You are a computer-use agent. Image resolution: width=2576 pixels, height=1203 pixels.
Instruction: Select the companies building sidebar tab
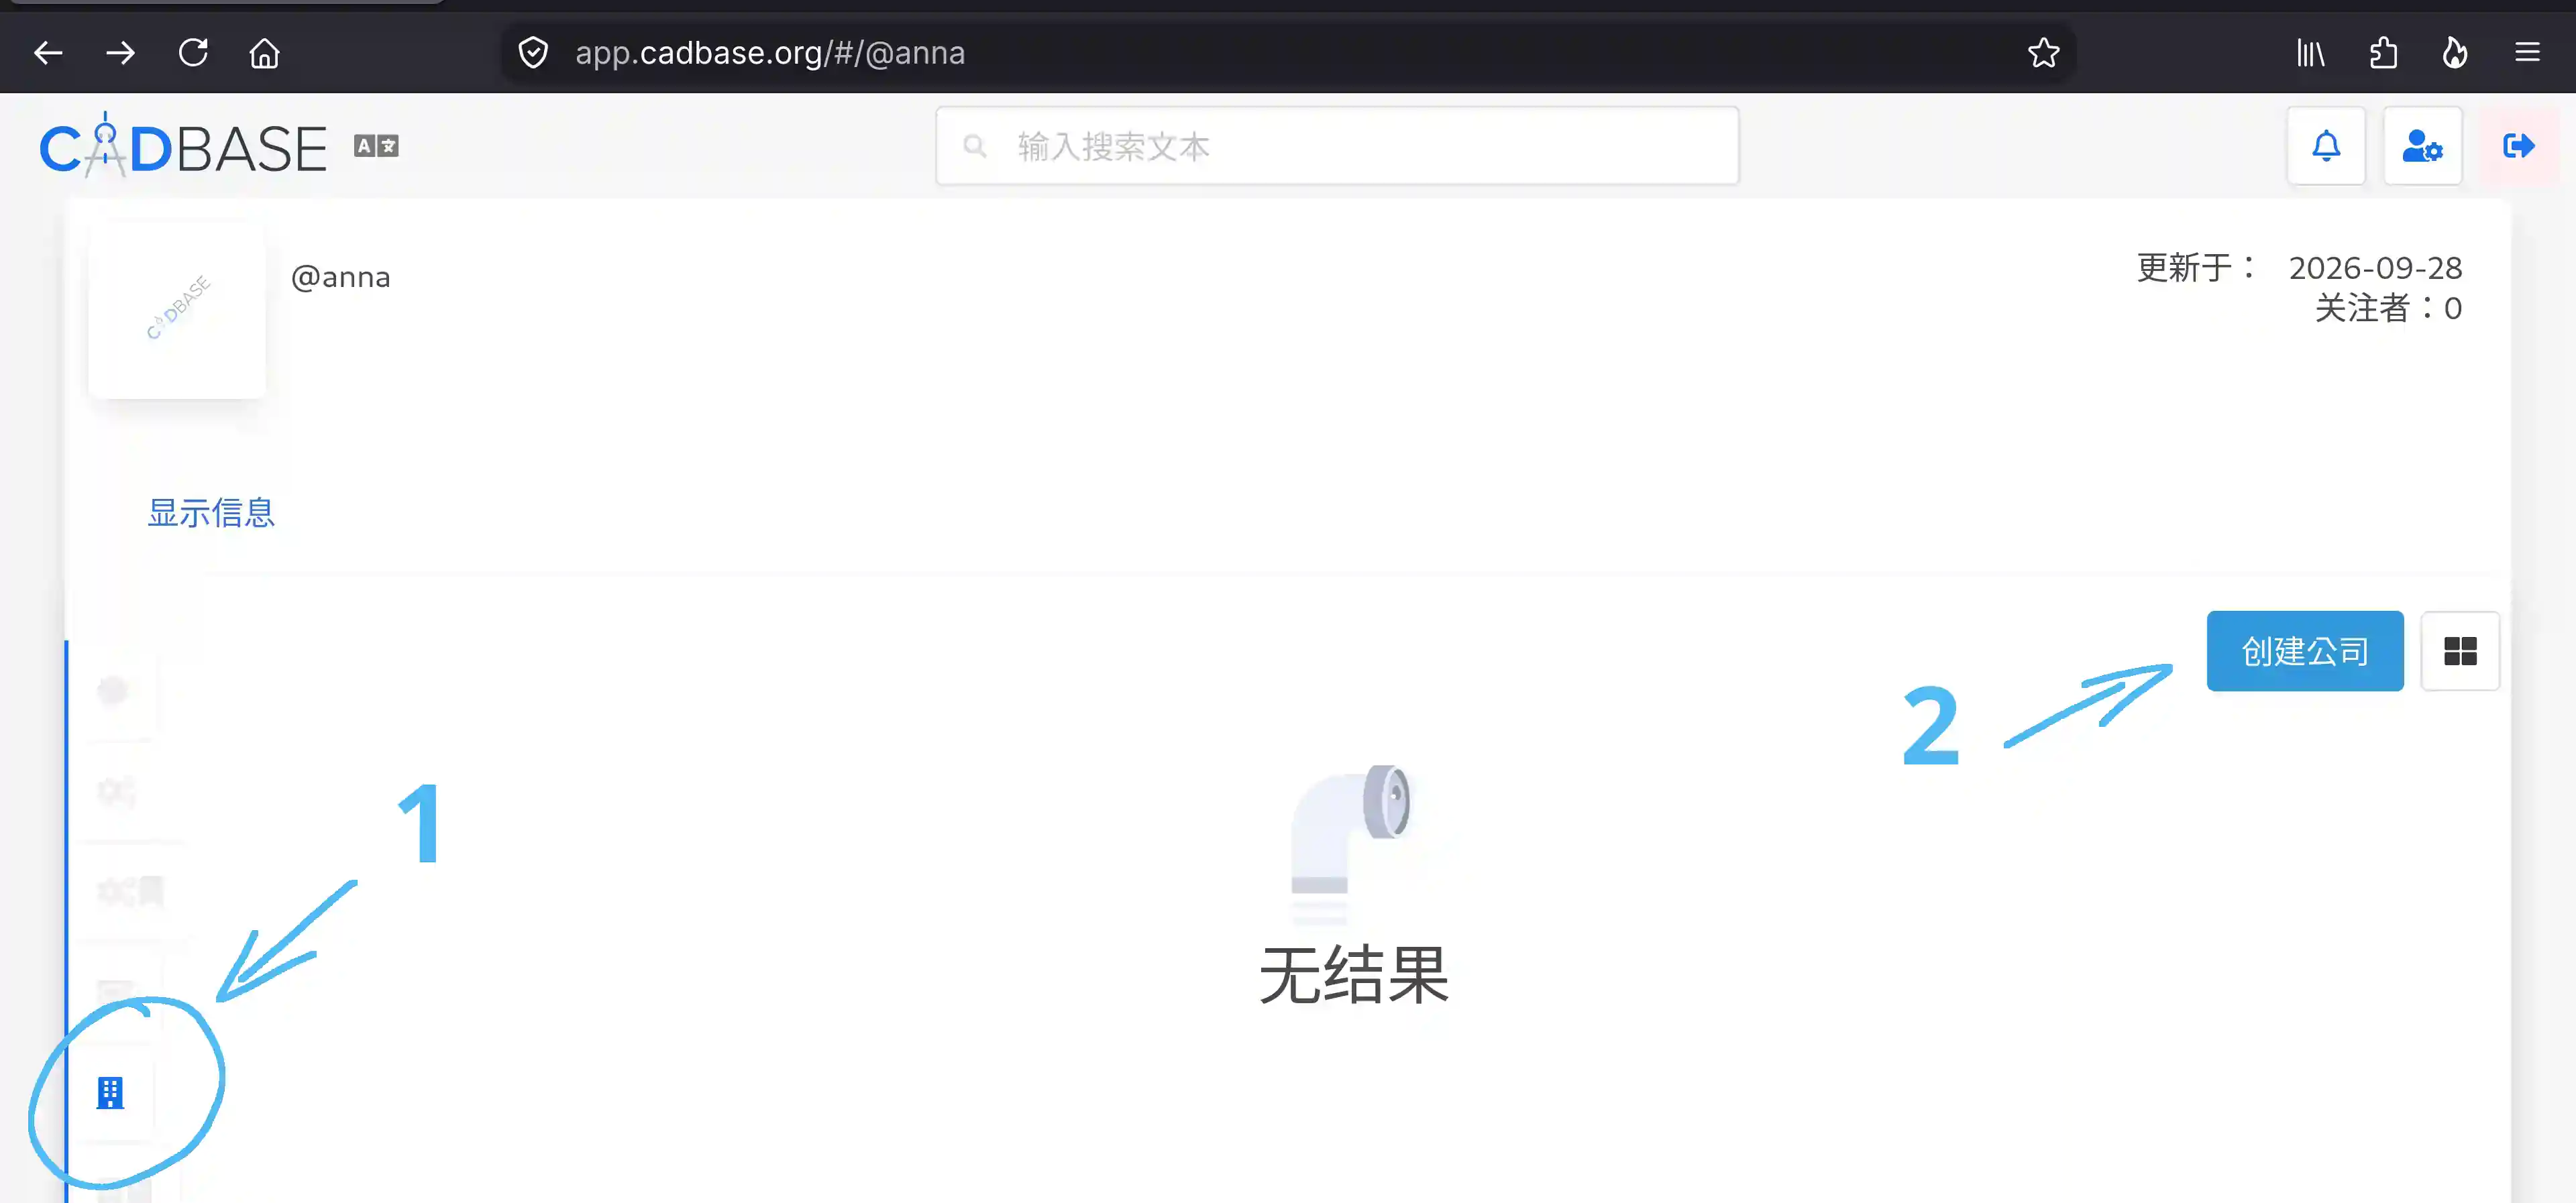(110, 1093)
